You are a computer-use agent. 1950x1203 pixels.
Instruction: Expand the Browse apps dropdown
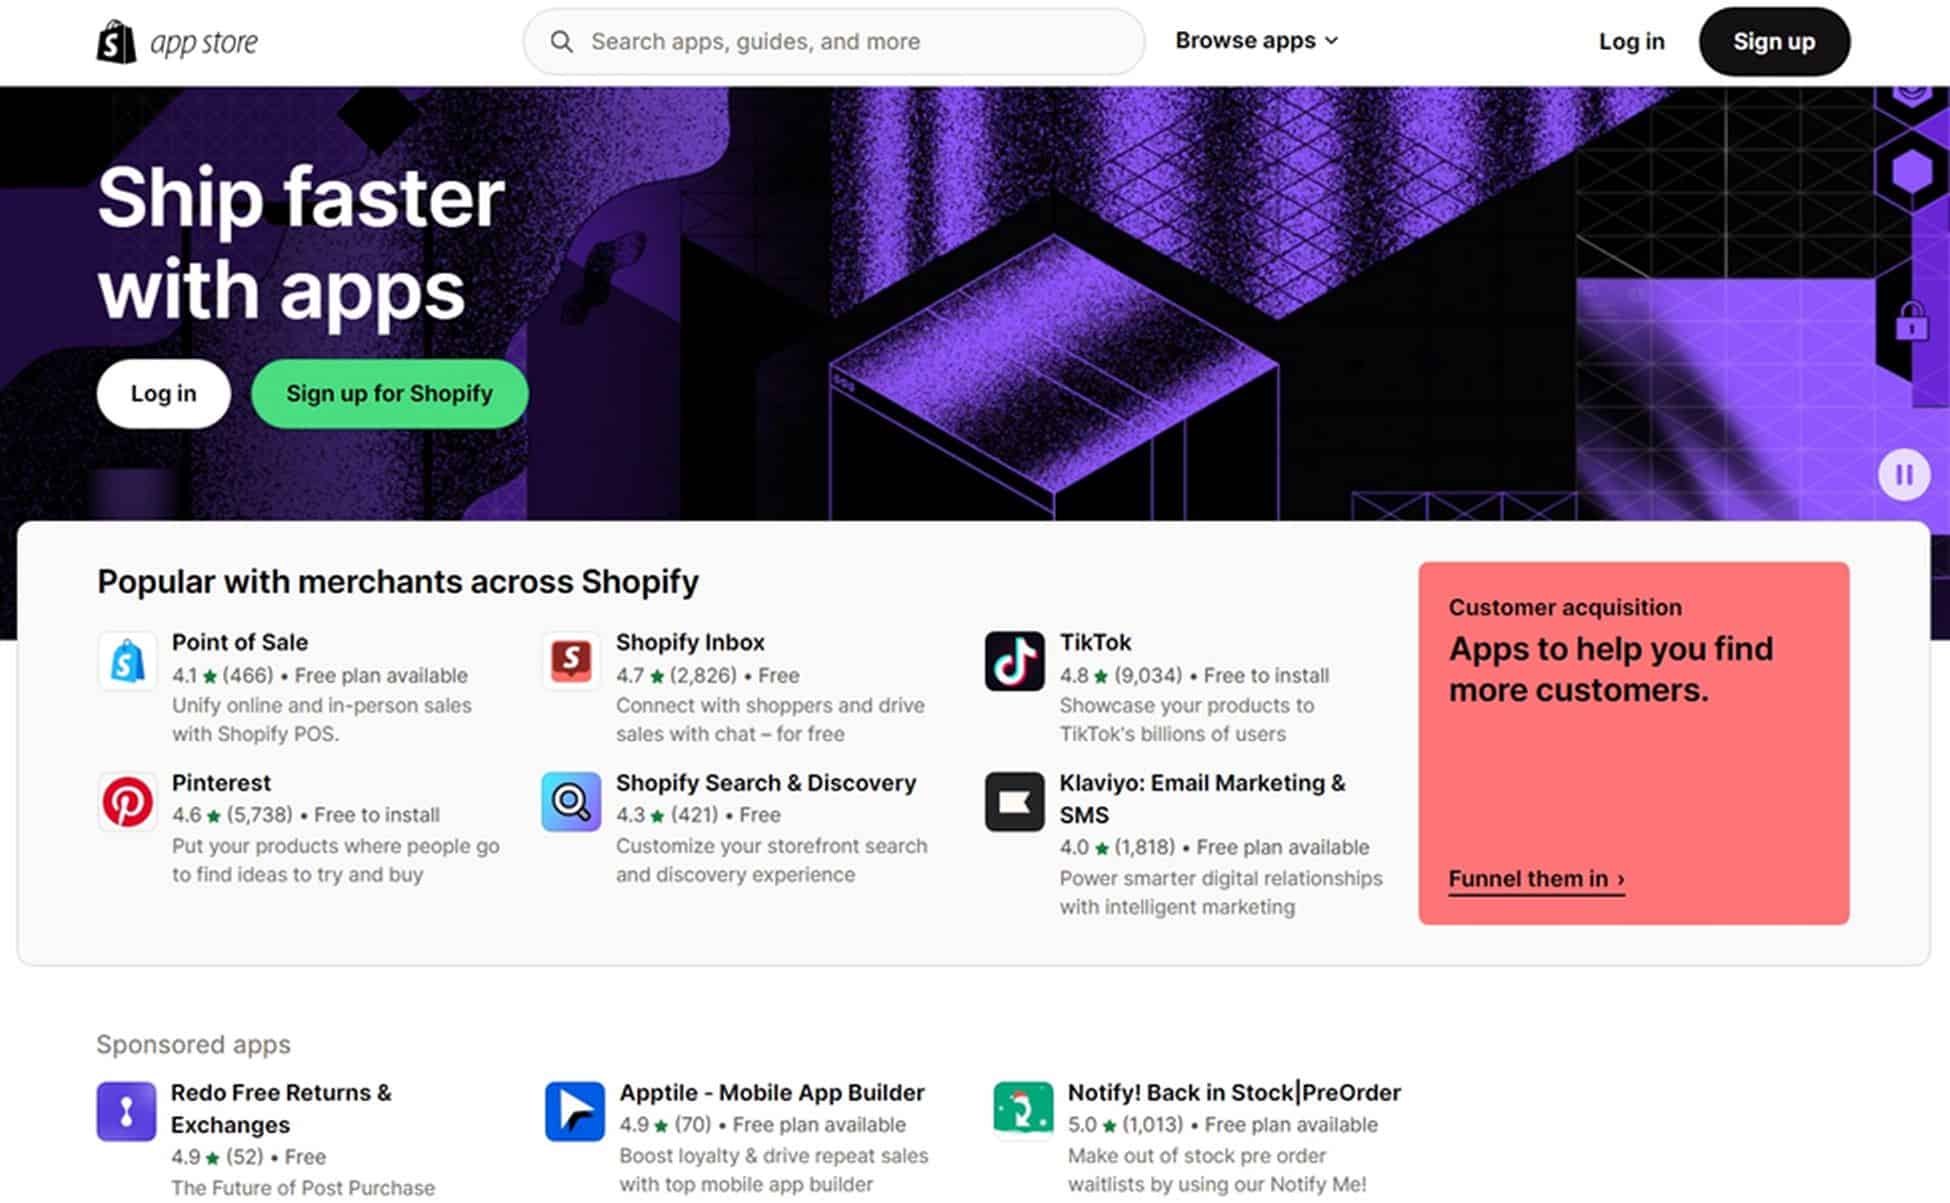coord(1254,40)
